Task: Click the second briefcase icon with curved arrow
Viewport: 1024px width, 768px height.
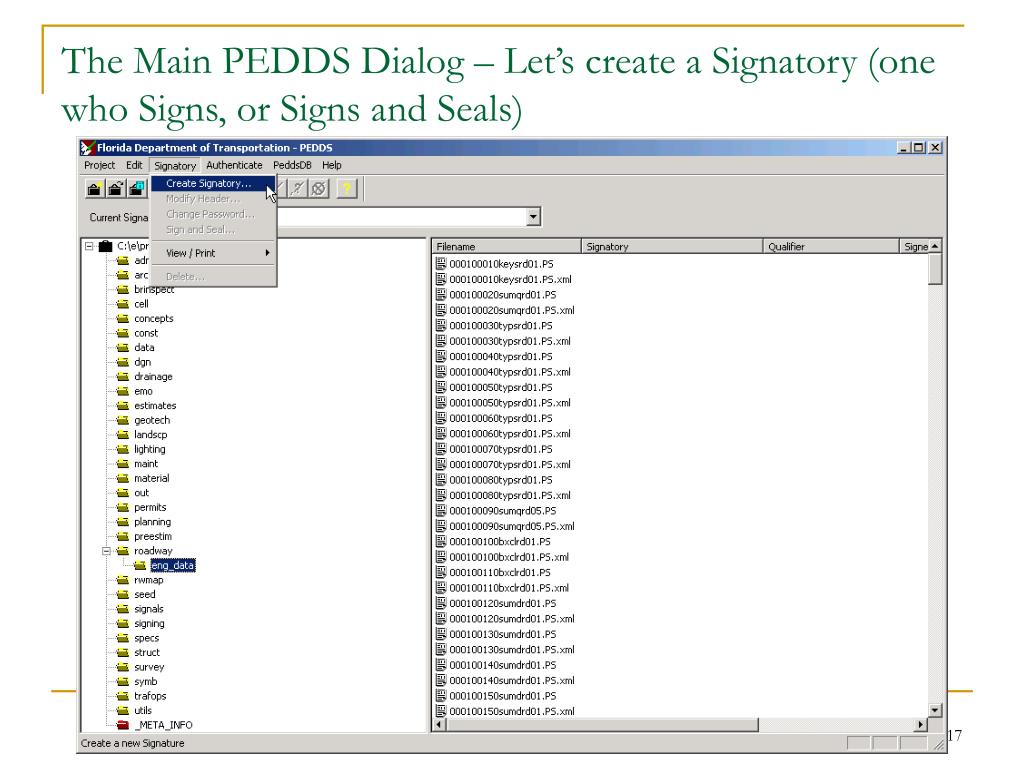Action: coord(116,189)
